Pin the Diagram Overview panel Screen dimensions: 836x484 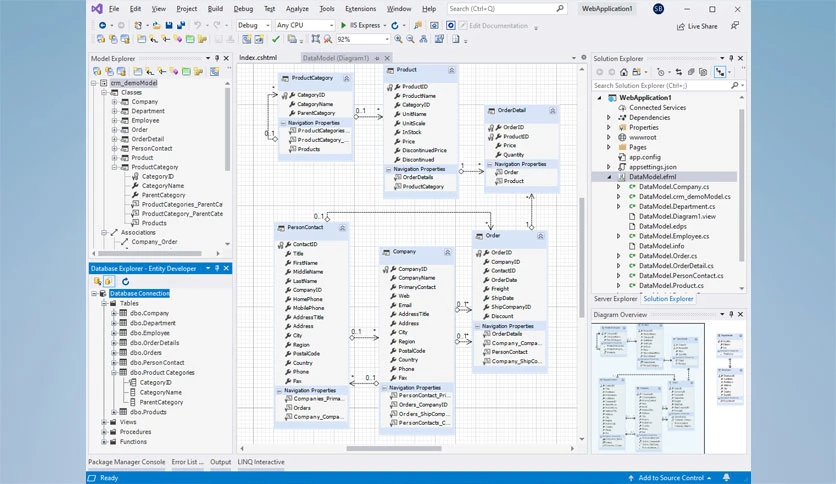(x=731, y=314)
